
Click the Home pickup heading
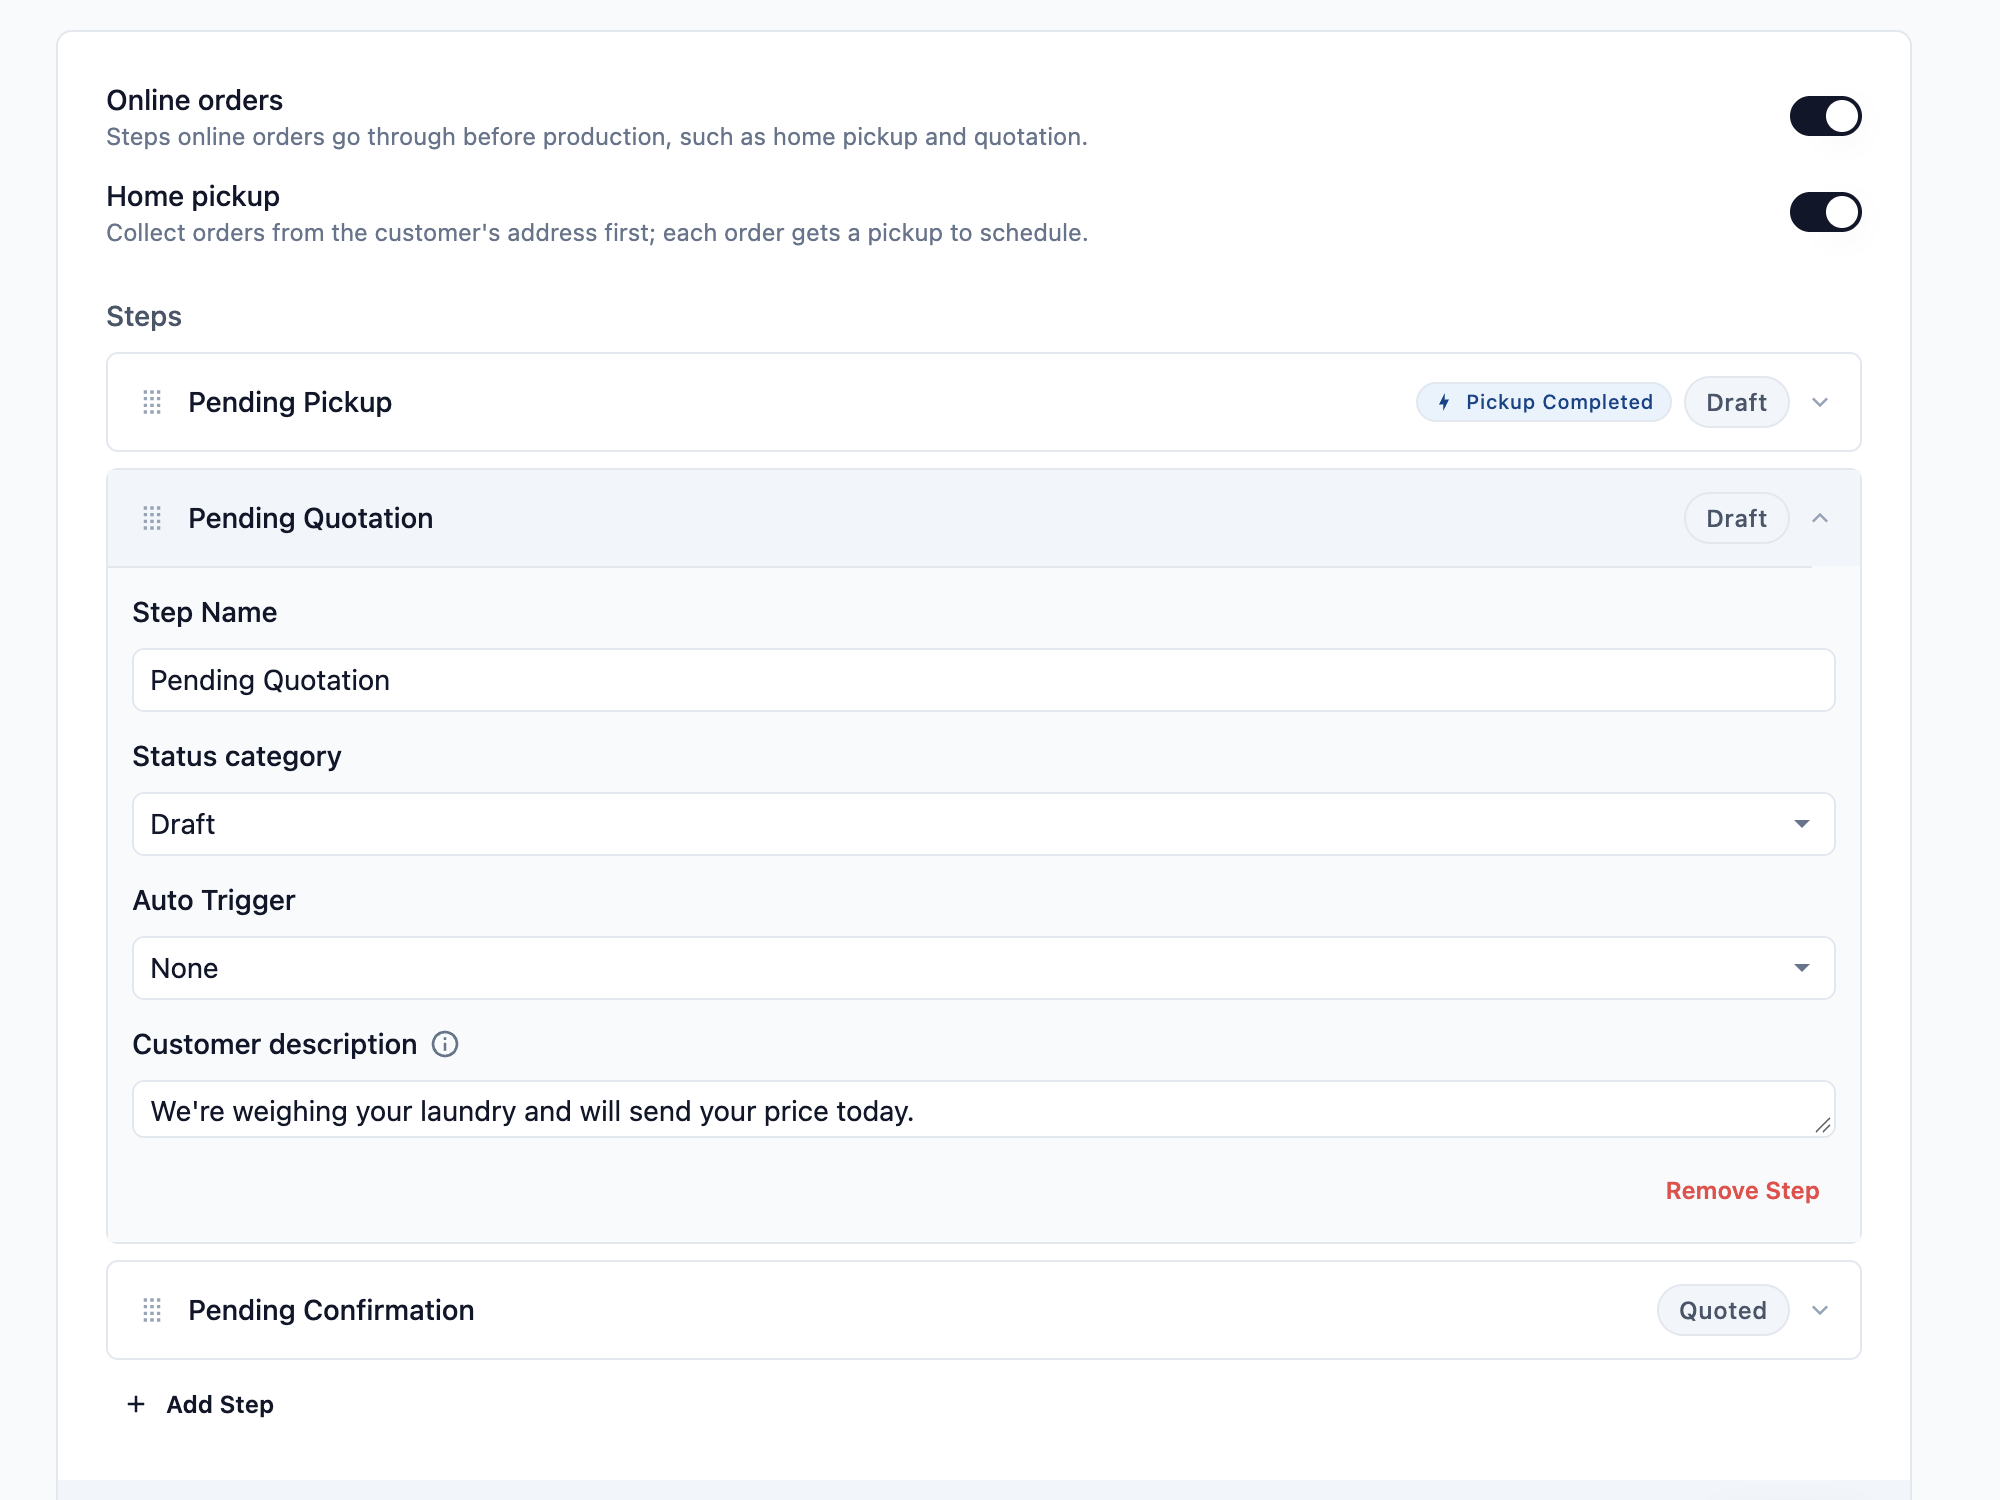193,196
